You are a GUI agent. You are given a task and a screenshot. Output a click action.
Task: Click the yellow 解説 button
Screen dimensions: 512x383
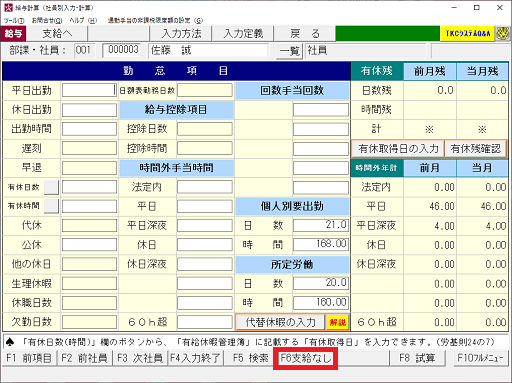point(338,322)
